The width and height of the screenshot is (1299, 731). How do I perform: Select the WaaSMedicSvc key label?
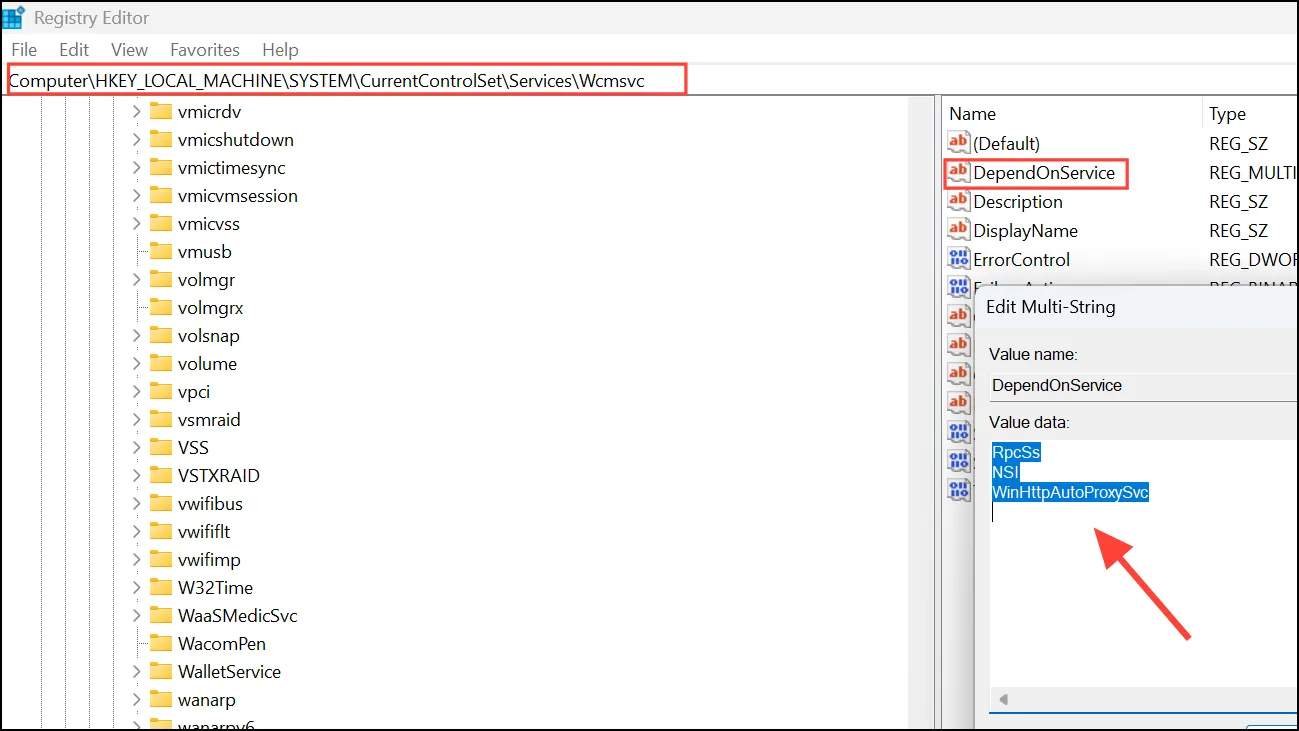pos(238,616)
